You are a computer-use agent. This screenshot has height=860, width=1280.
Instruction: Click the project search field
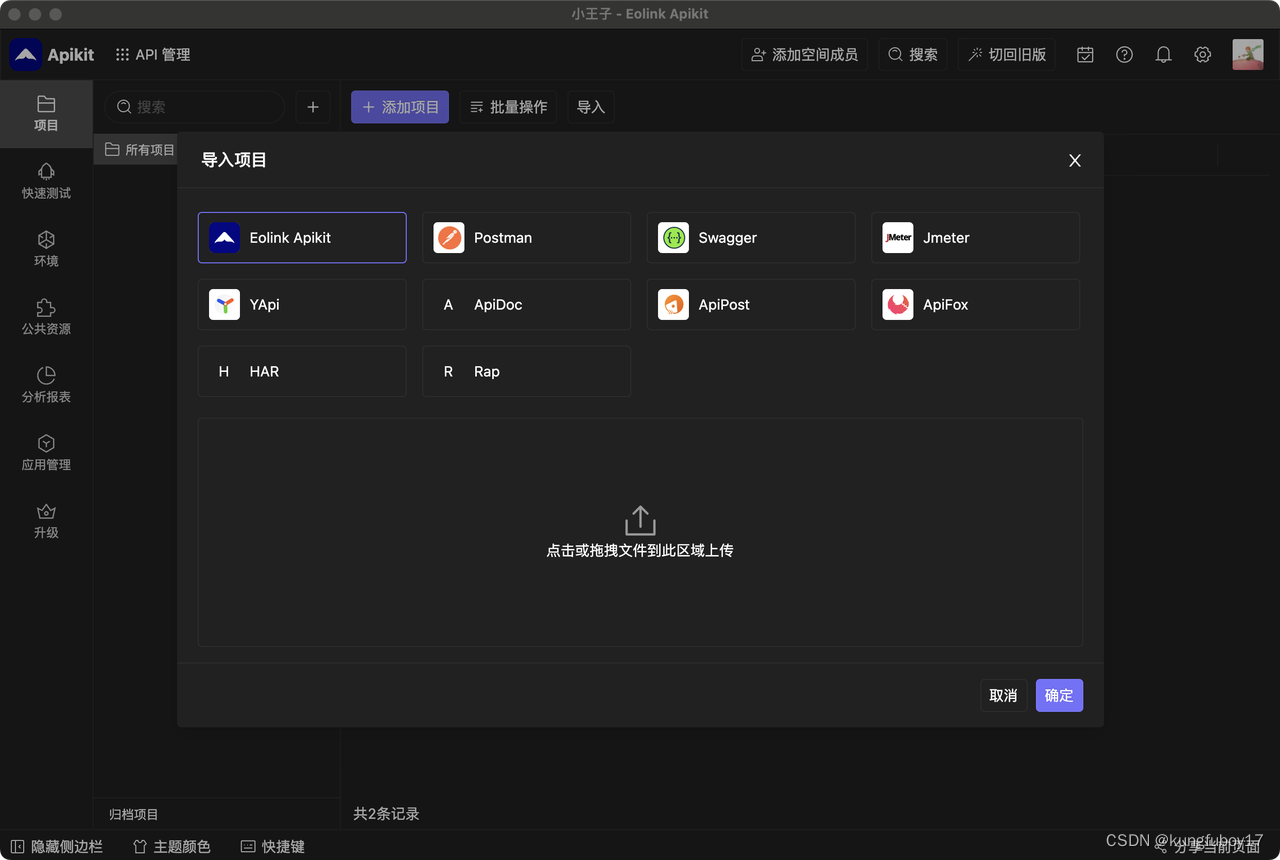click(195, 107)
